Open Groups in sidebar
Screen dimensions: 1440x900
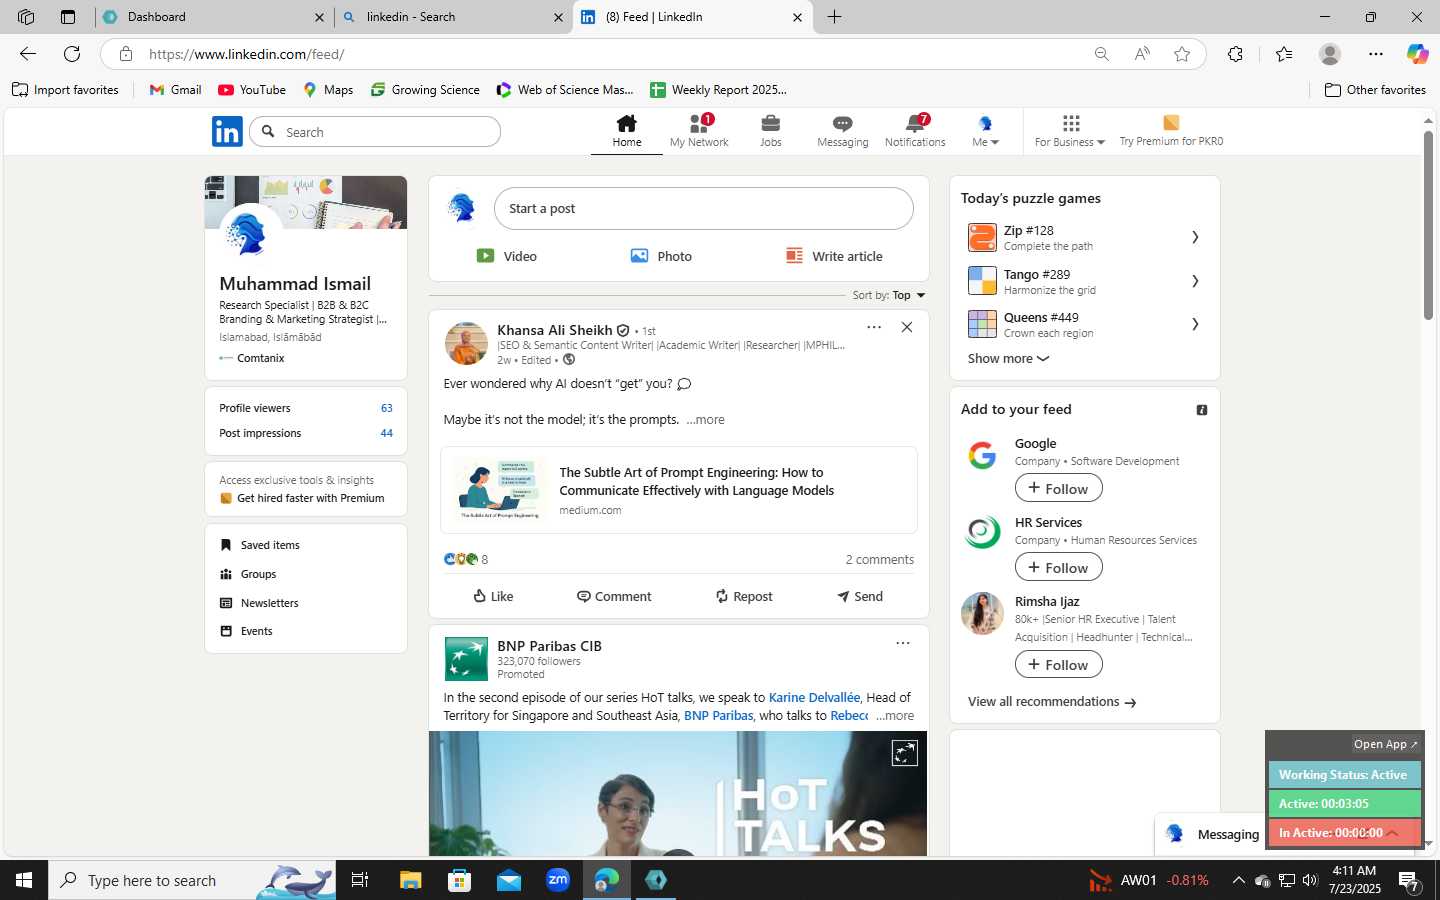[x=248, y=574]
